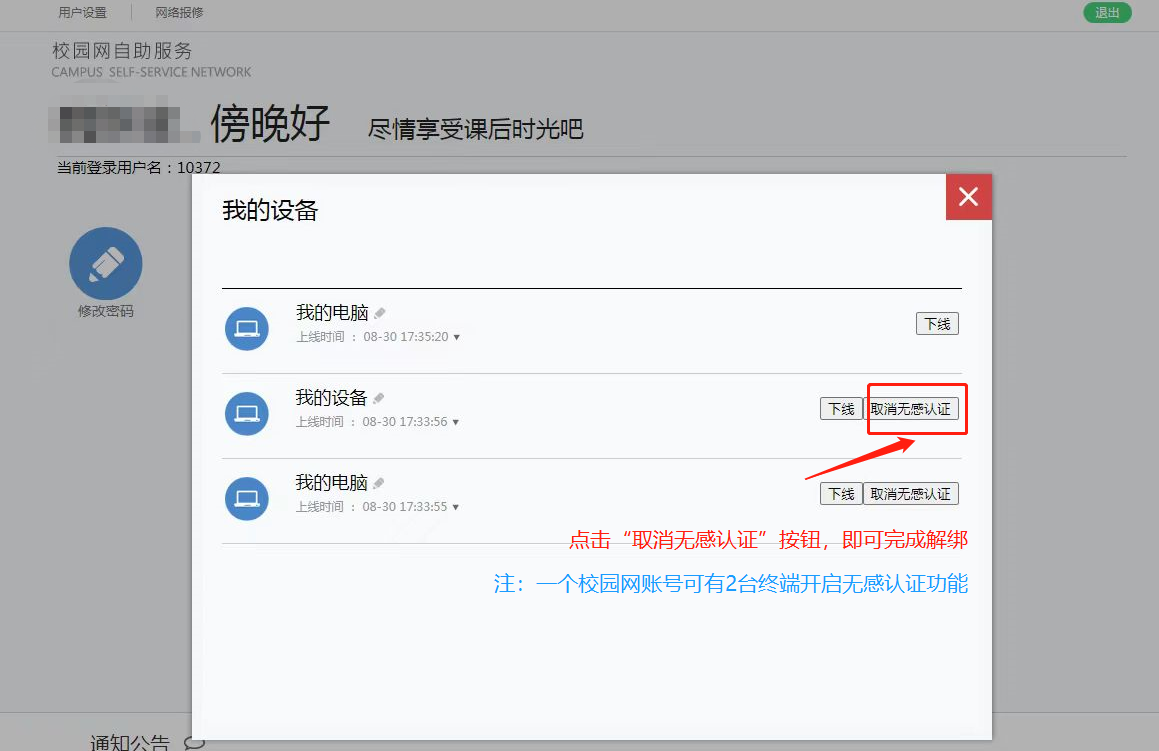1159x751 pixels.
Task: Open 网络报修 in the top menu
Action: click(x=180, y=13)
